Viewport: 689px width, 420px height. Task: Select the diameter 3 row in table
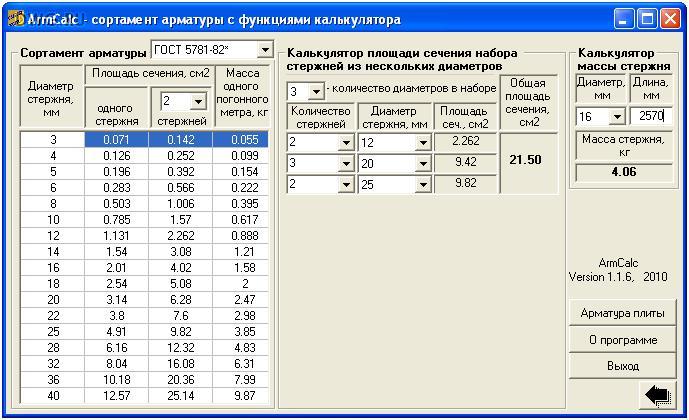(53, 140)
